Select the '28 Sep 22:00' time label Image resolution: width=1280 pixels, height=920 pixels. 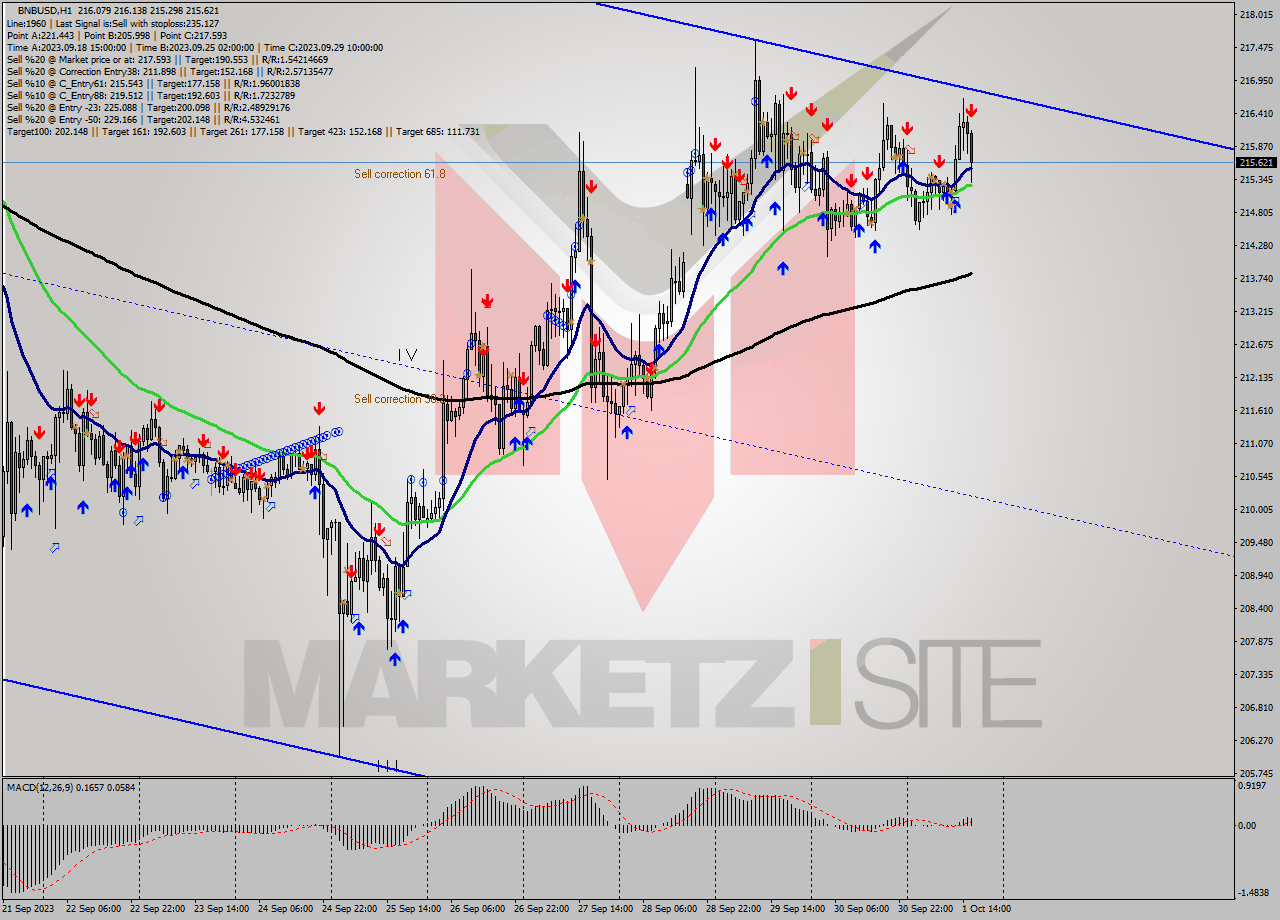click(x=734, y=909)
